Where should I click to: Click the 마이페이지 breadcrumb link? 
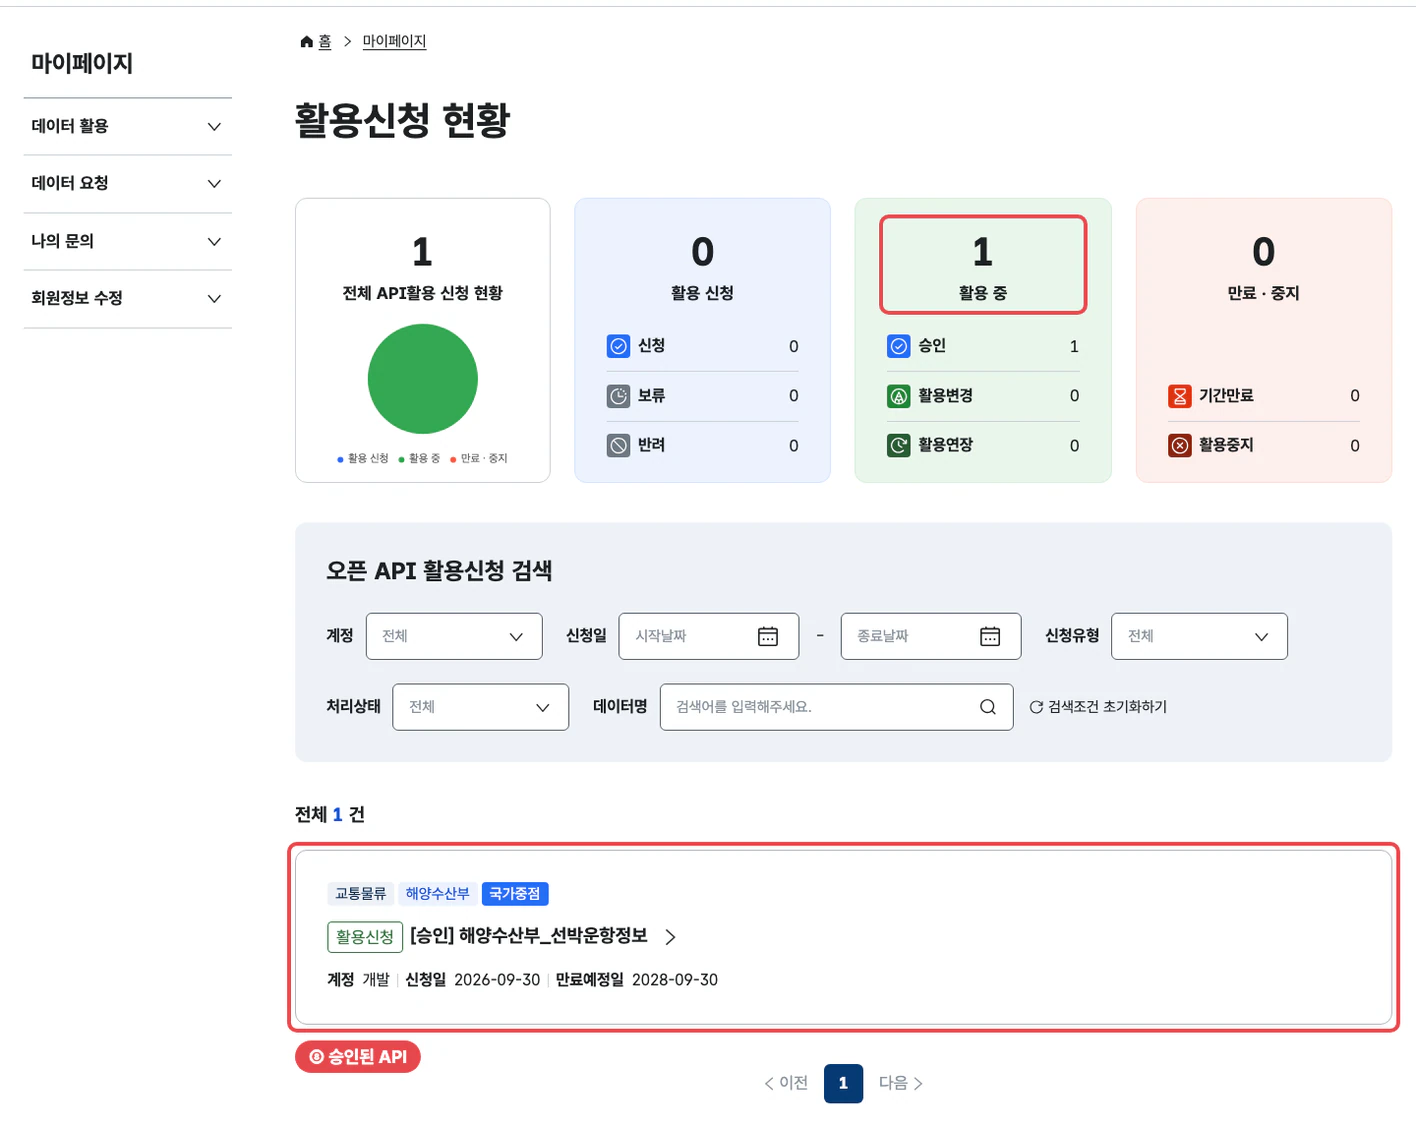point(394,41)
